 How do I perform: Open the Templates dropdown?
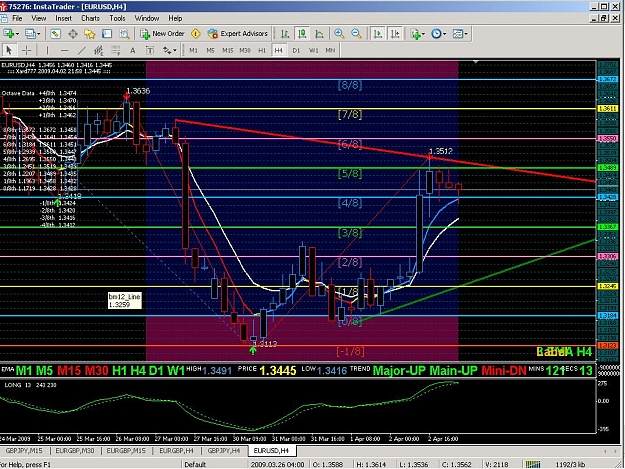click(460, 34)
